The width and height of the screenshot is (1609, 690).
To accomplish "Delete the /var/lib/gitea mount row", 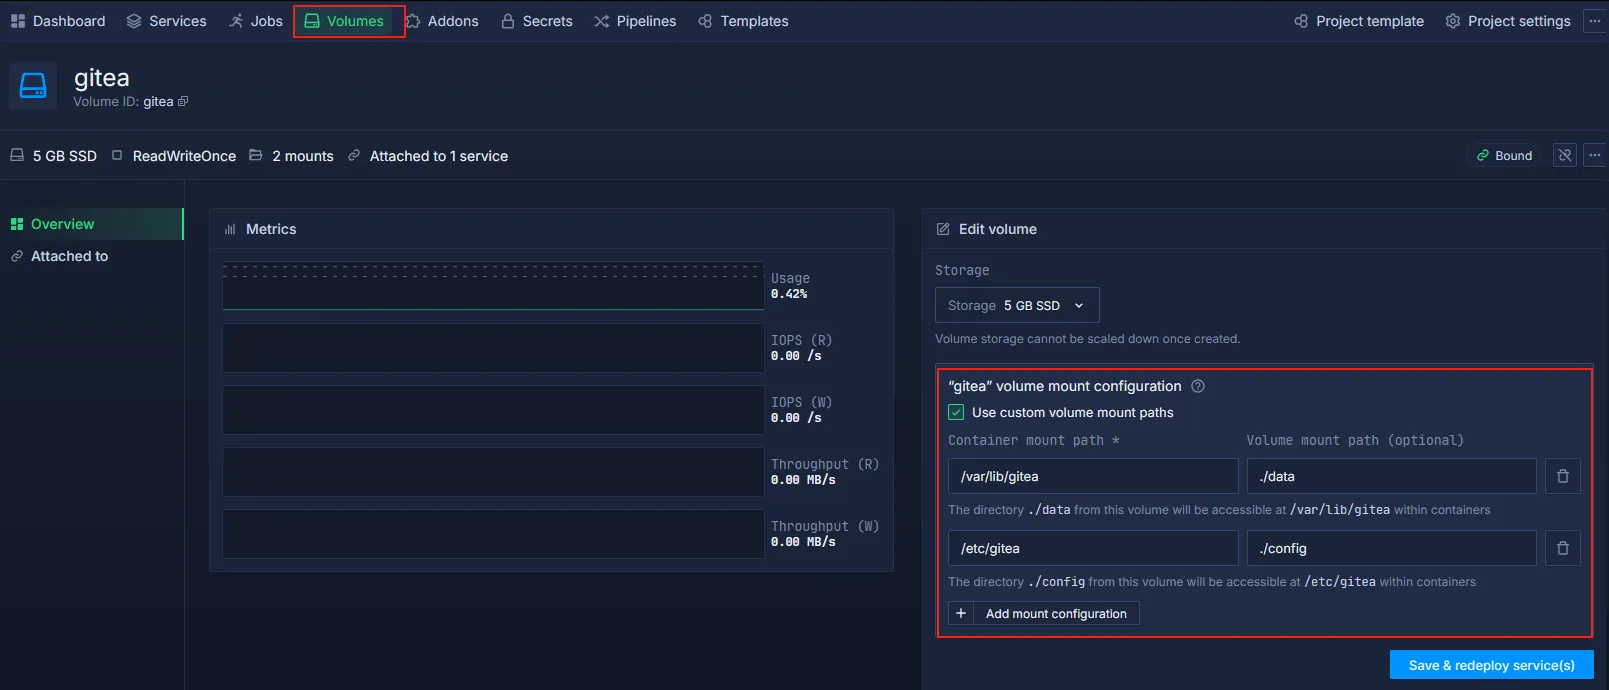I will (x=1563, y=476).
